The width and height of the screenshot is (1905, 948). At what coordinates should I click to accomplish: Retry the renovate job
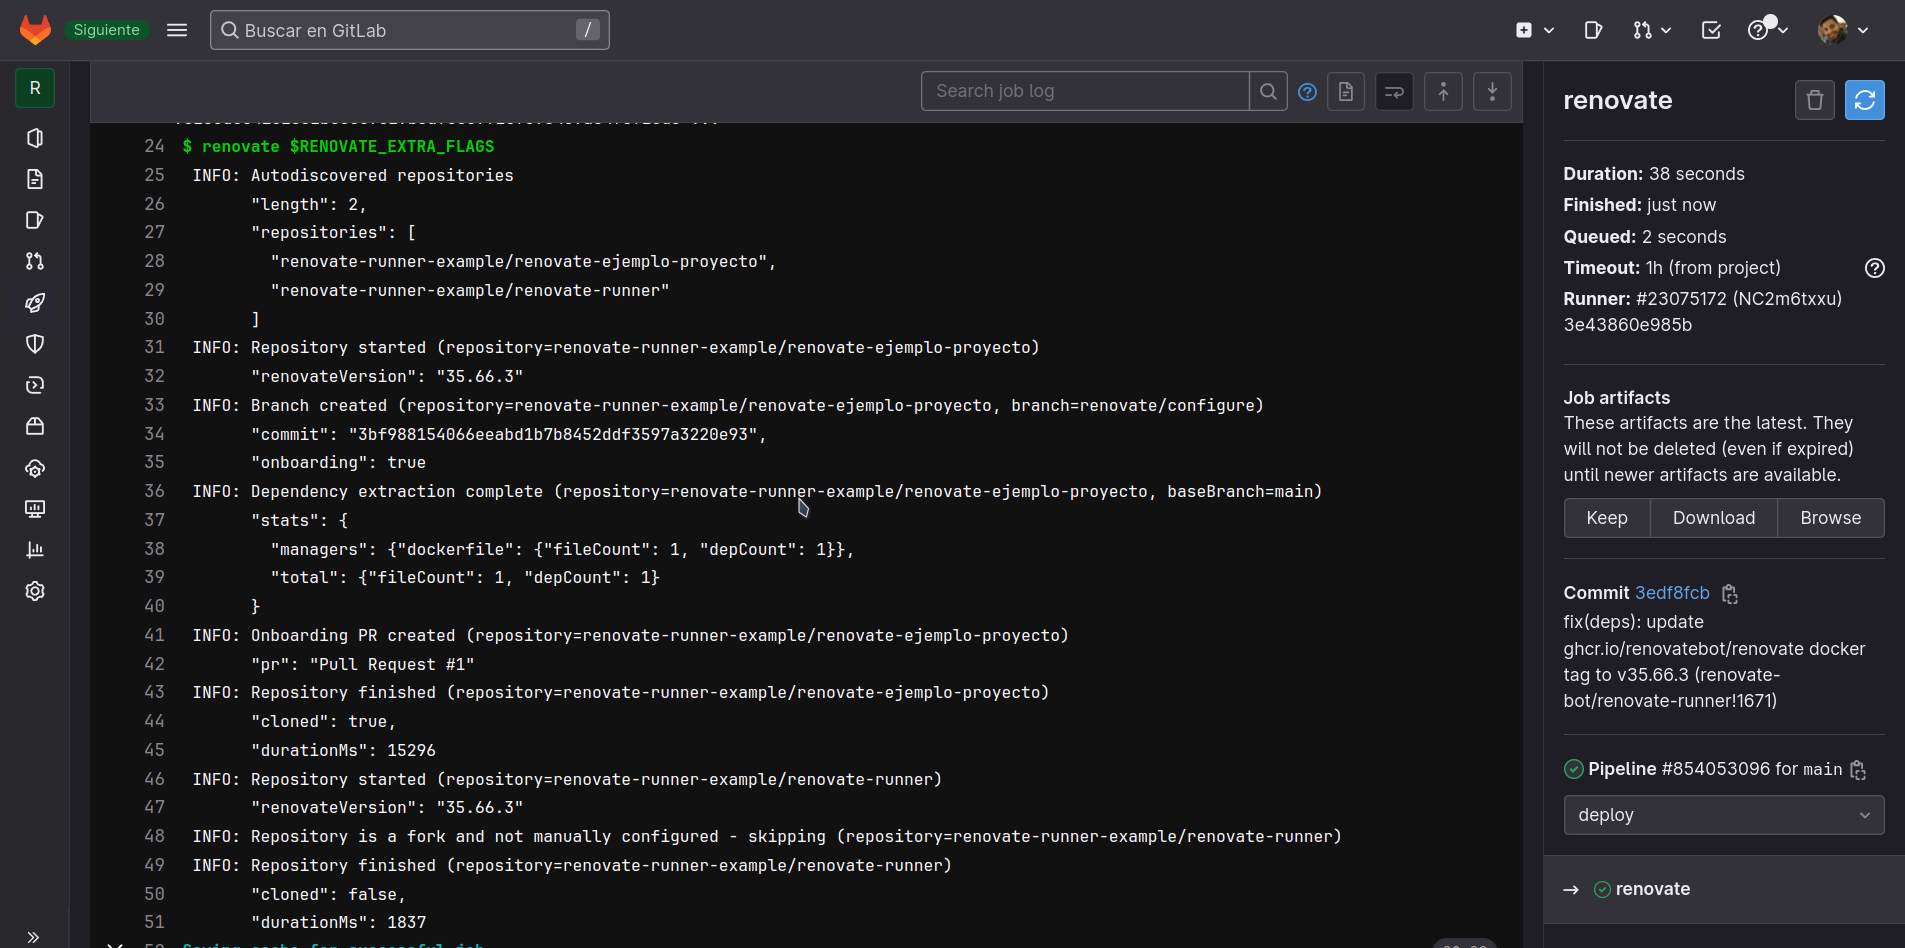pos(1865,100)
